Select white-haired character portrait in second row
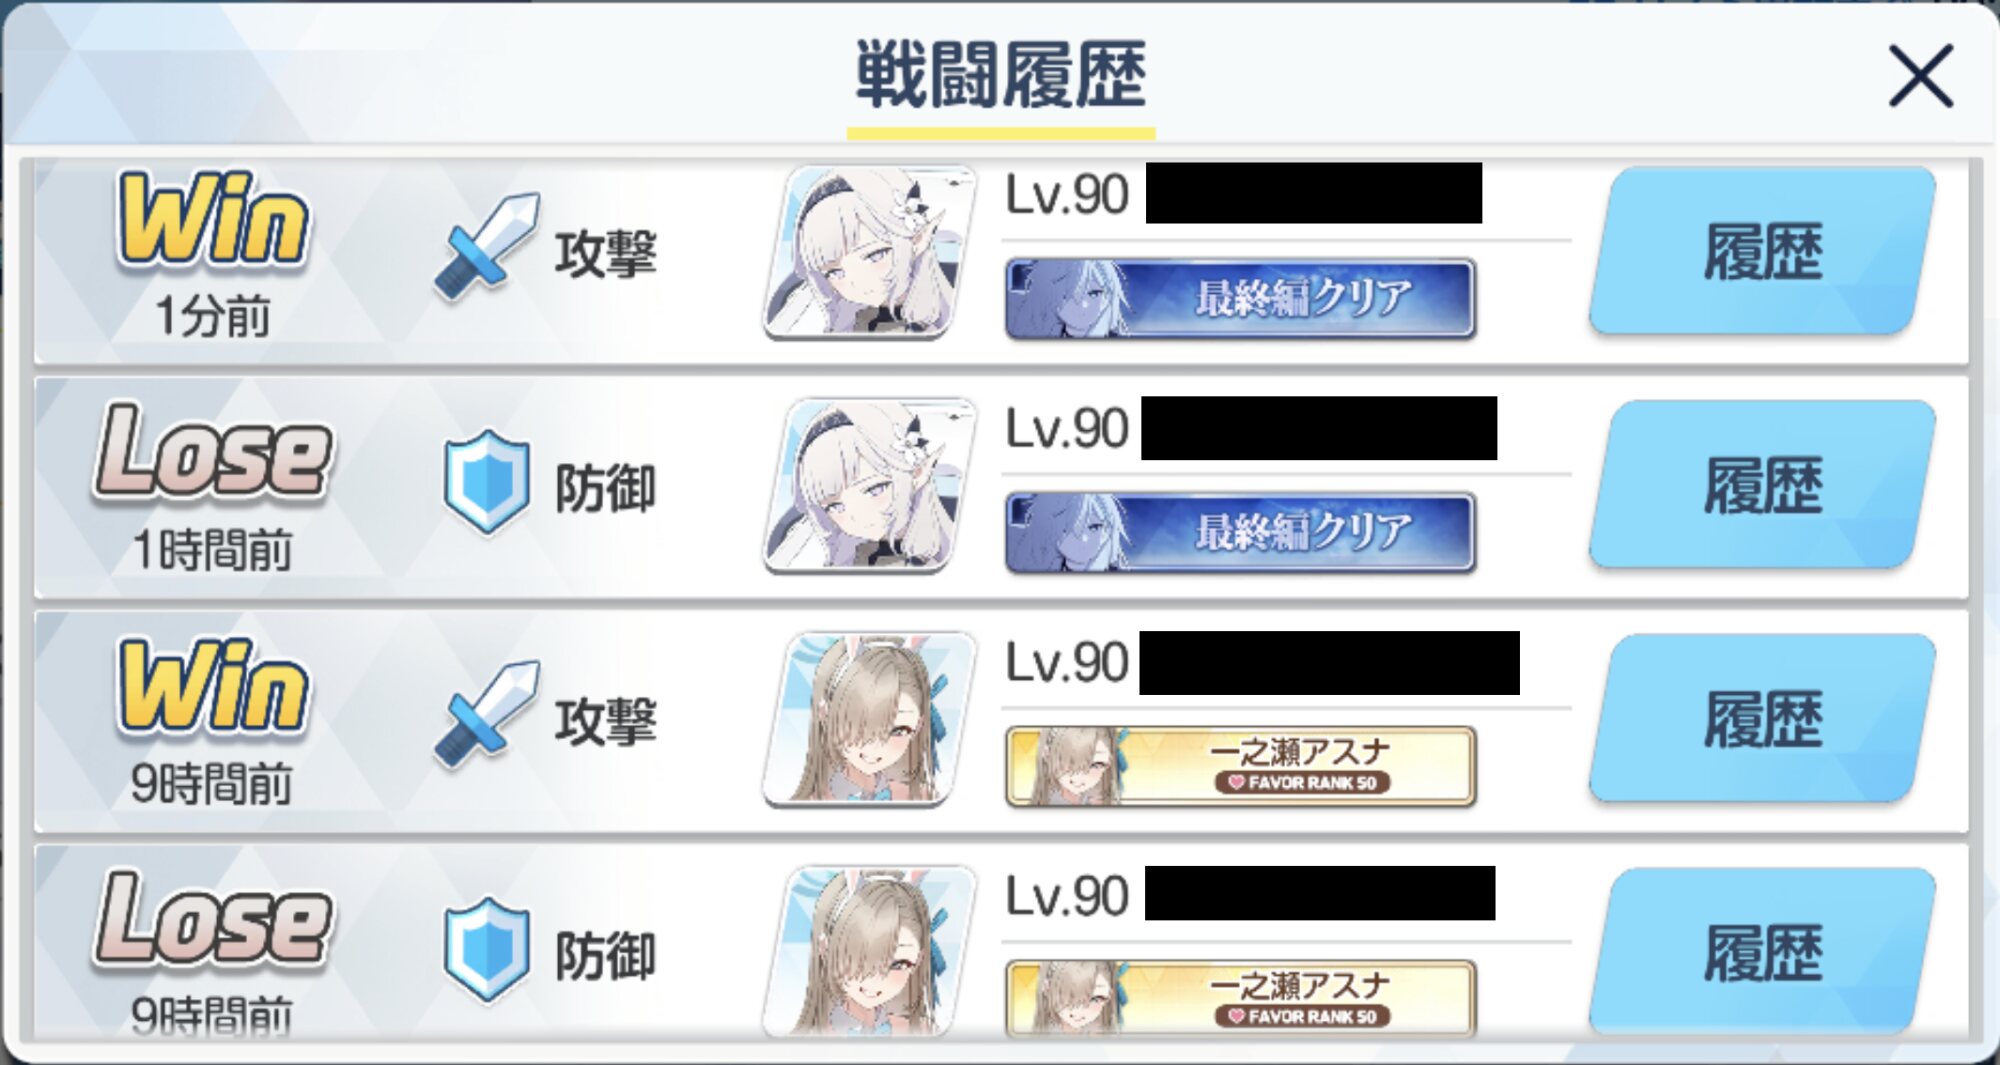2000x1065 pixels. 869,486
